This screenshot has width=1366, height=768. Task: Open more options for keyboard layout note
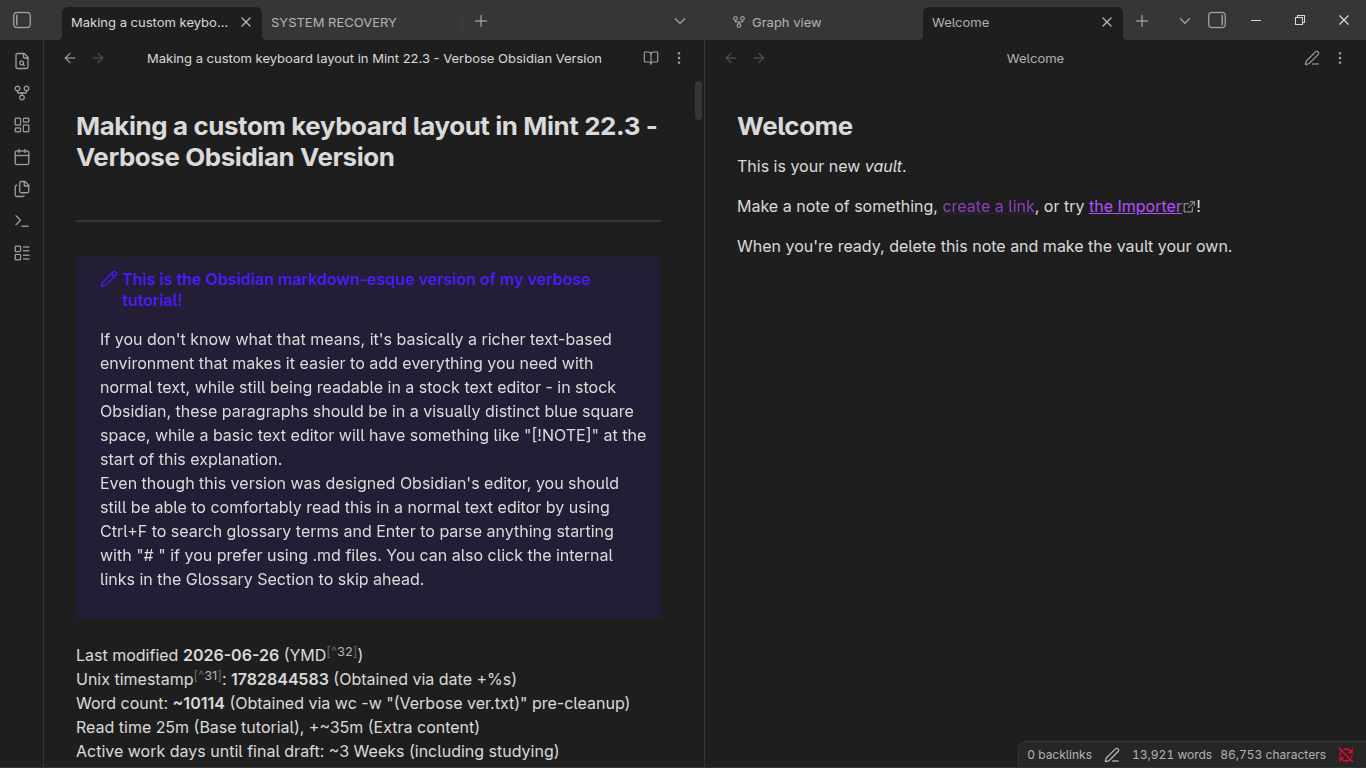679,58
